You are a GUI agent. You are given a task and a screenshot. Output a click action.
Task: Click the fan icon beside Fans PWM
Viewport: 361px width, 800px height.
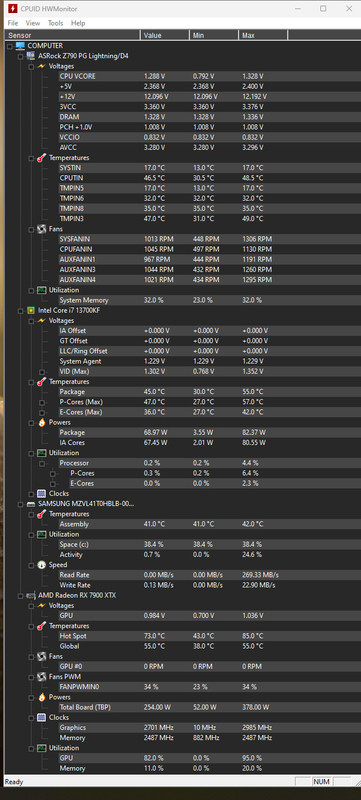(41, 677)
